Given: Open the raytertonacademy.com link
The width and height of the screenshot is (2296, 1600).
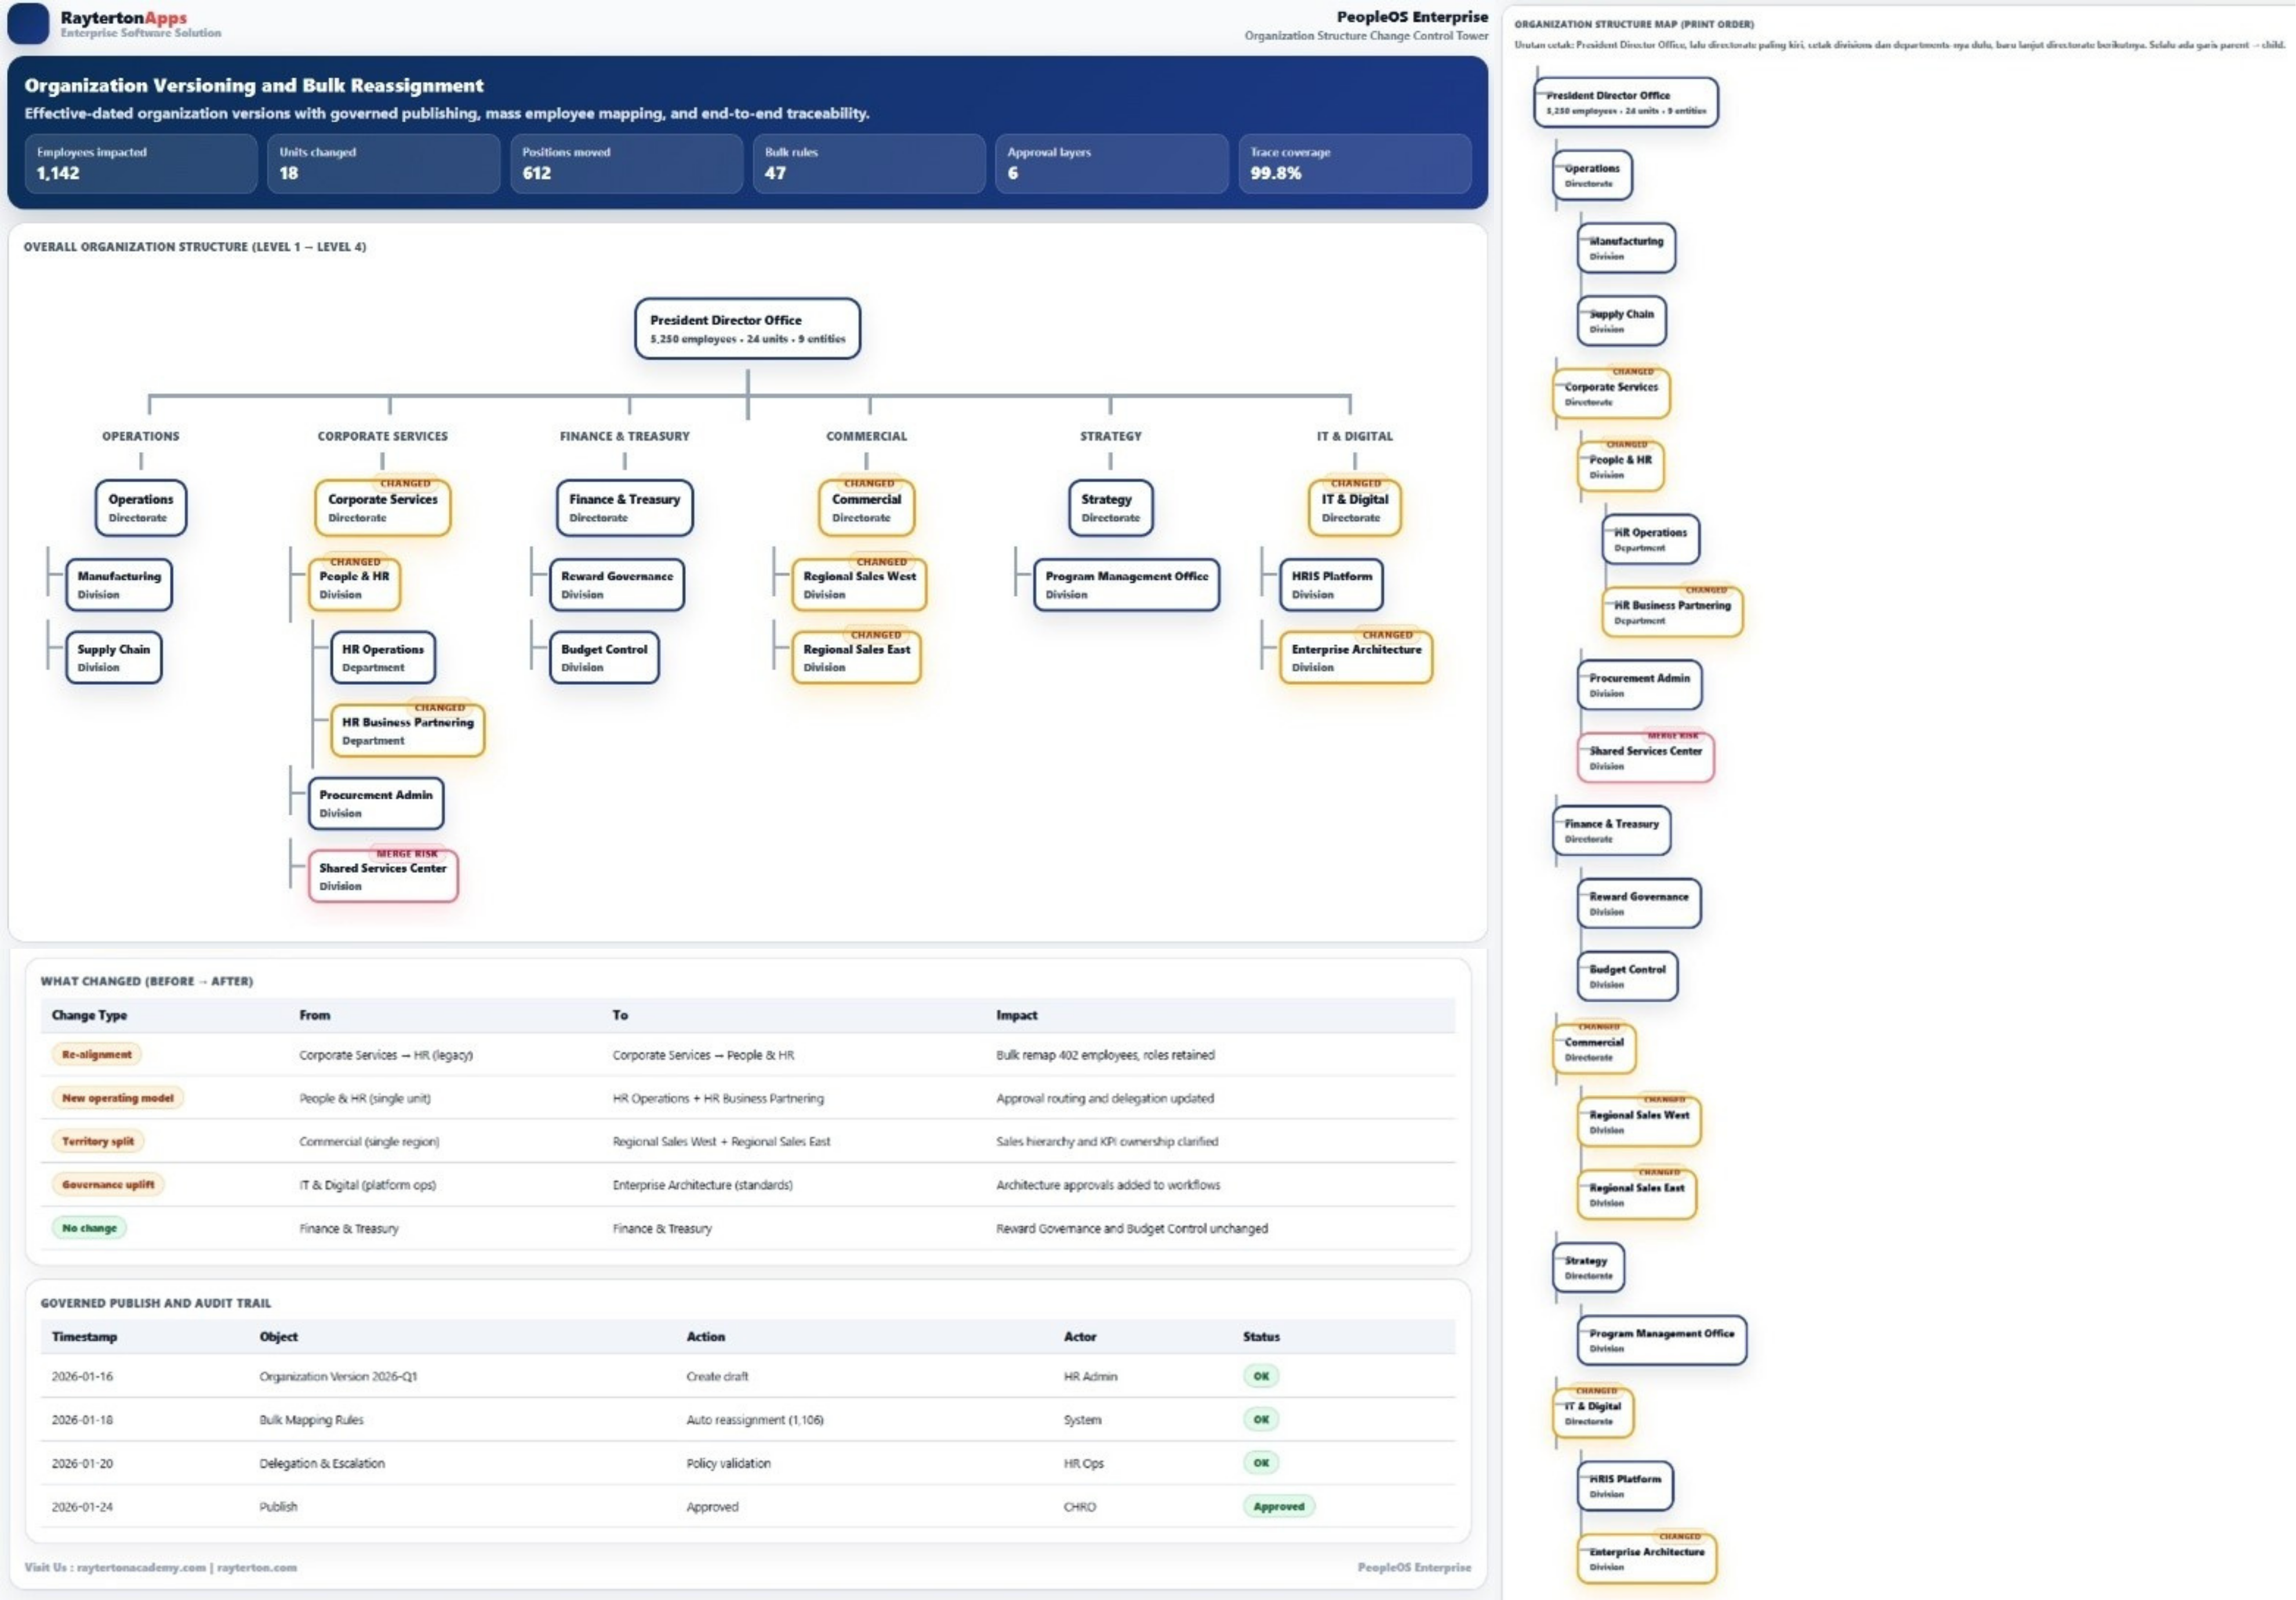Looking at the screenshot, I should [142, 1568].
